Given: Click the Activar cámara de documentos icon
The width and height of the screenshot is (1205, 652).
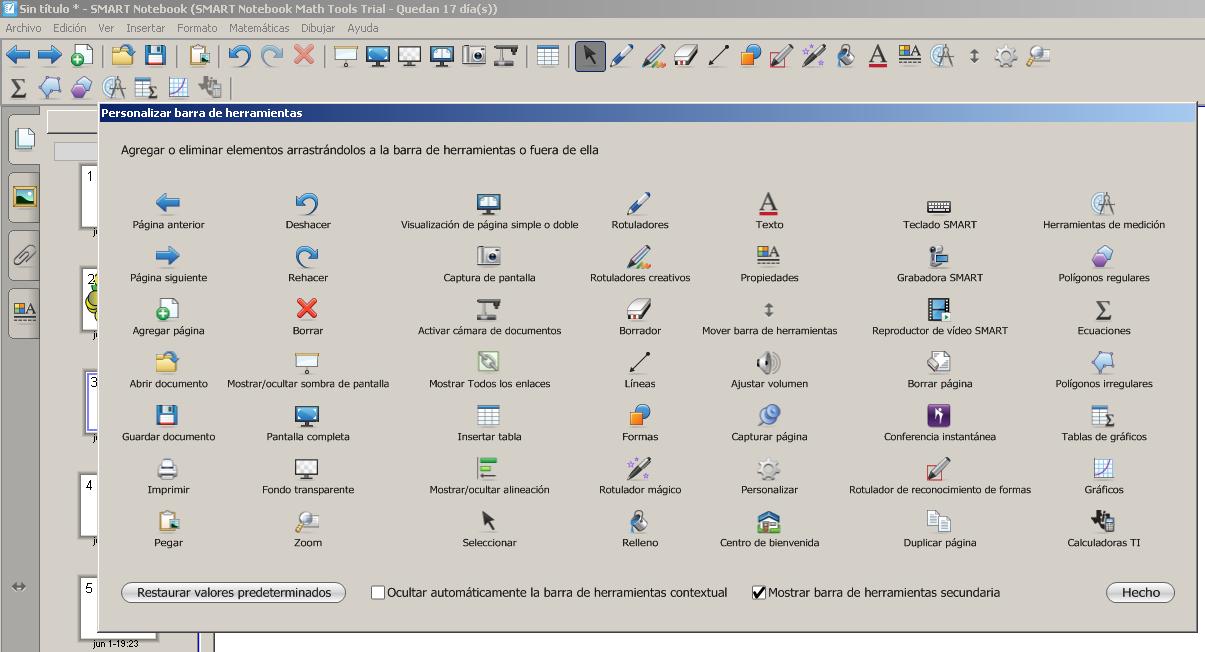Looking at the screenshot, I should pos(488,309).
